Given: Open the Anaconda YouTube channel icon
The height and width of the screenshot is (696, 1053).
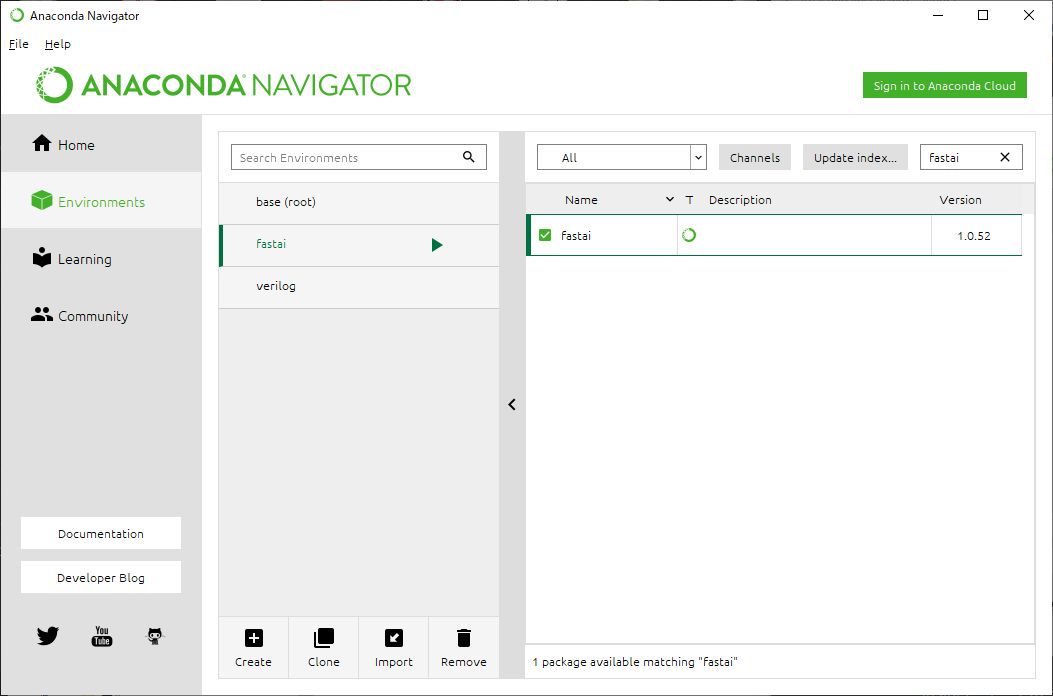Looking at the screenshot, I should [101, 636].
